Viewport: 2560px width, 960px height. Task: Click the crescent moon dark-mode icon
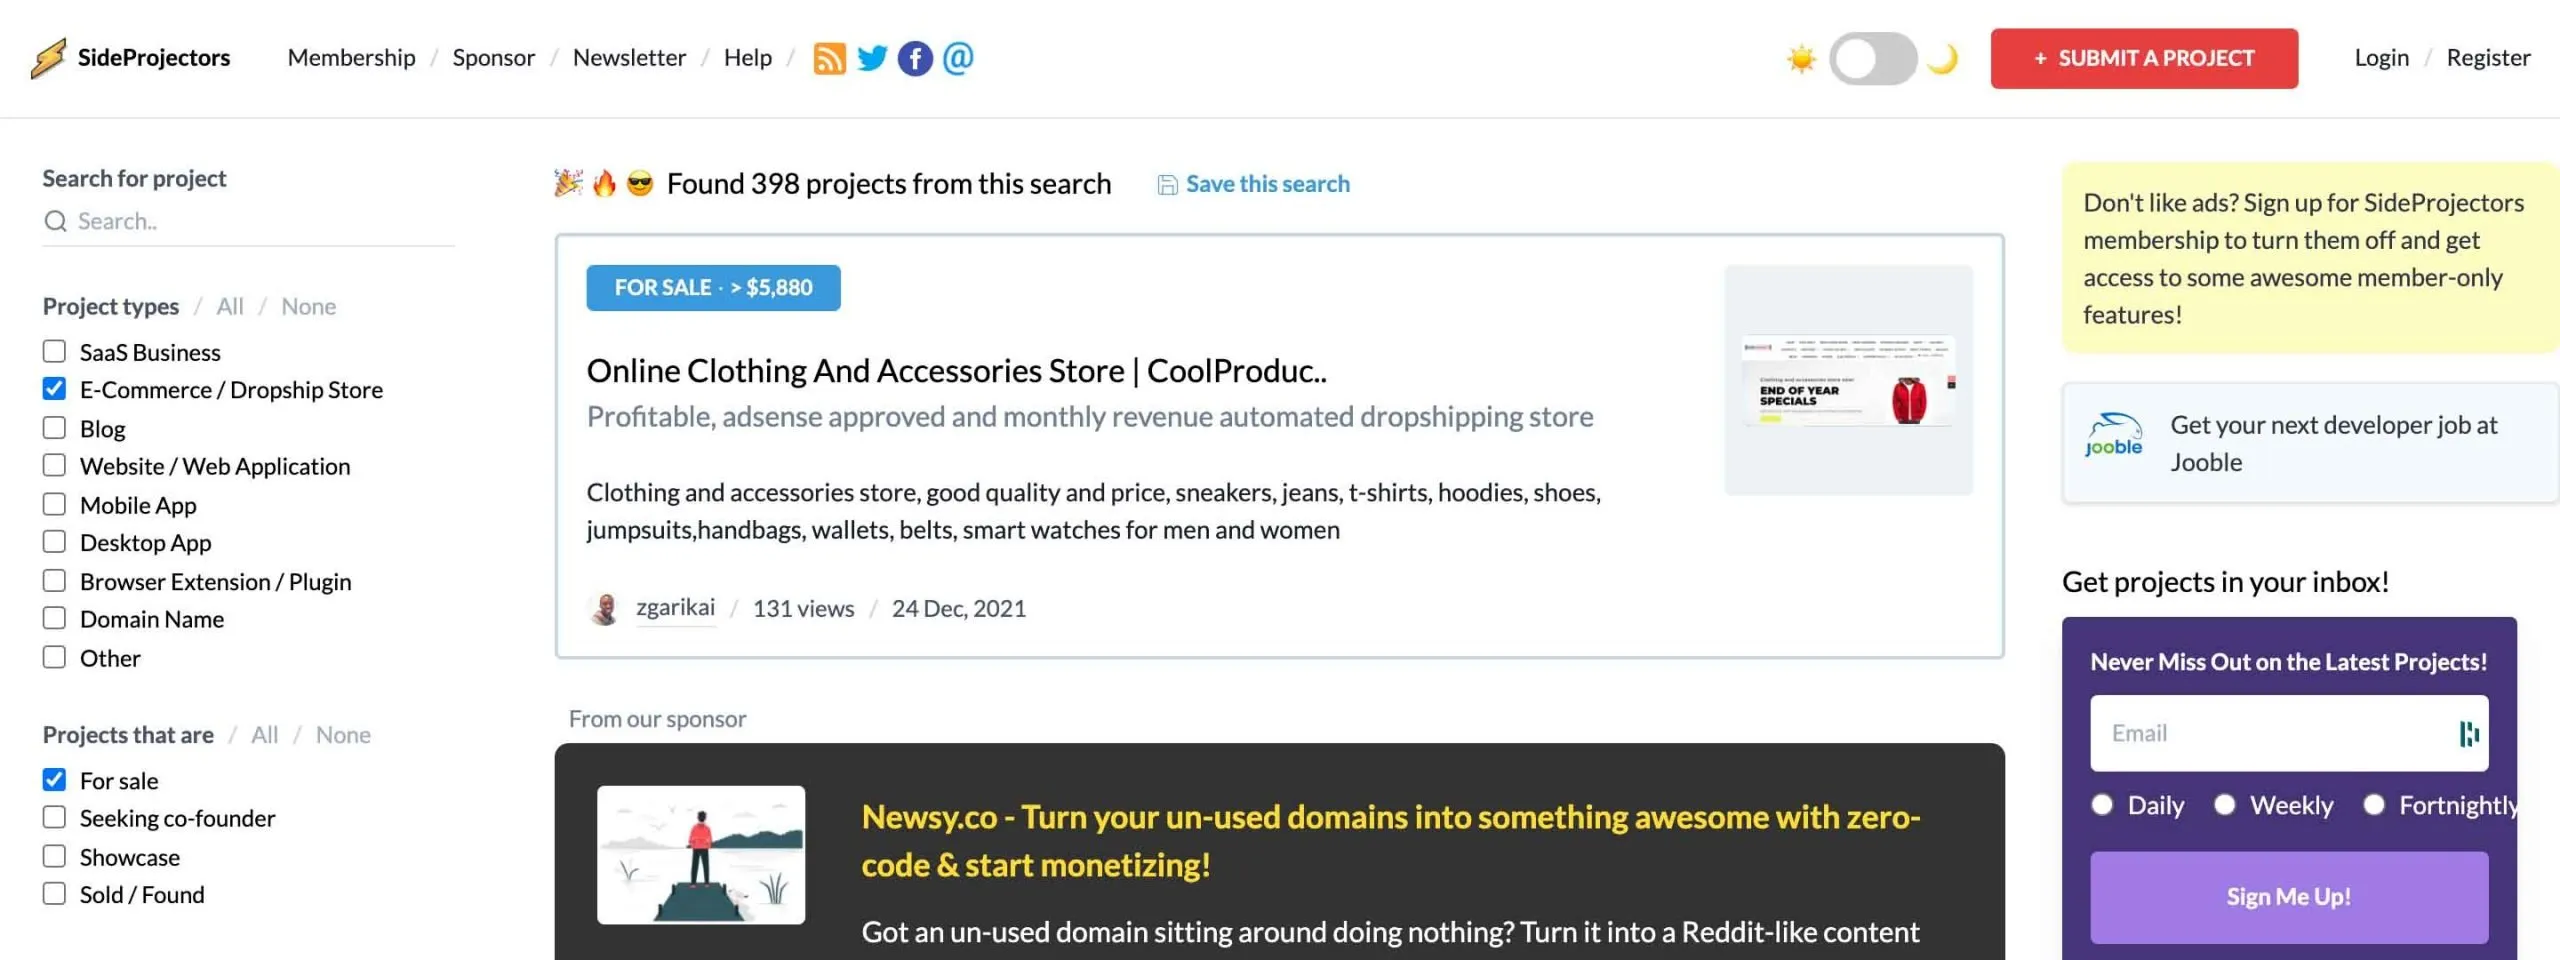[1942, 59]
